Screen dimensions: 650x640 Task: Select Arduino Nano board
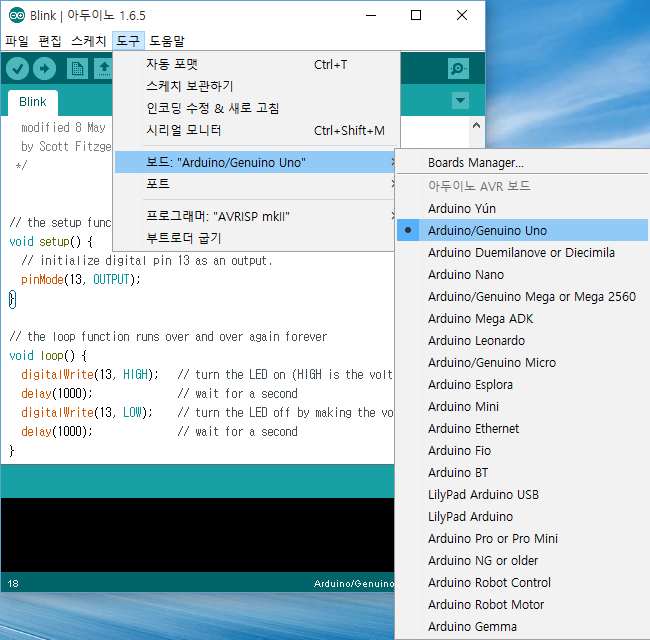click(522, 274)
